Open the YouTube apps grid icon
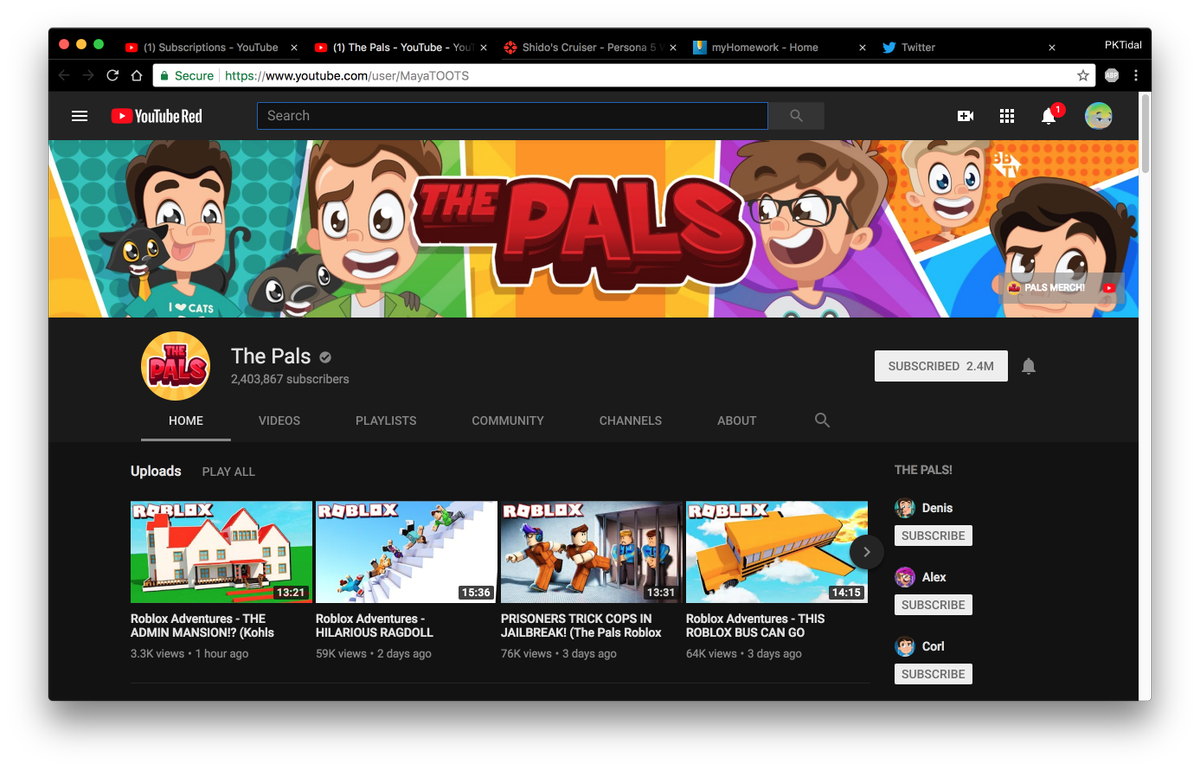Screen dimensions: 1200x770 (x=1007, y=116)
